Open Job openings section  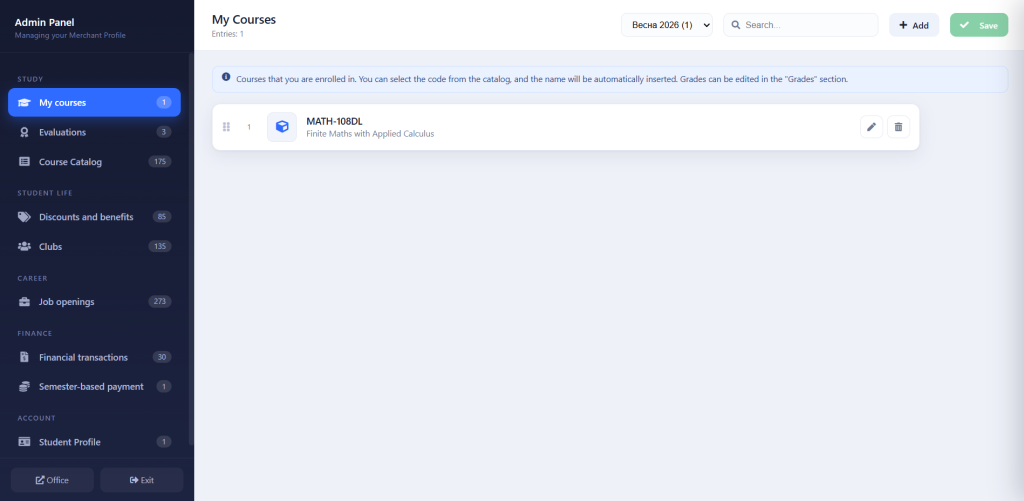94,302
